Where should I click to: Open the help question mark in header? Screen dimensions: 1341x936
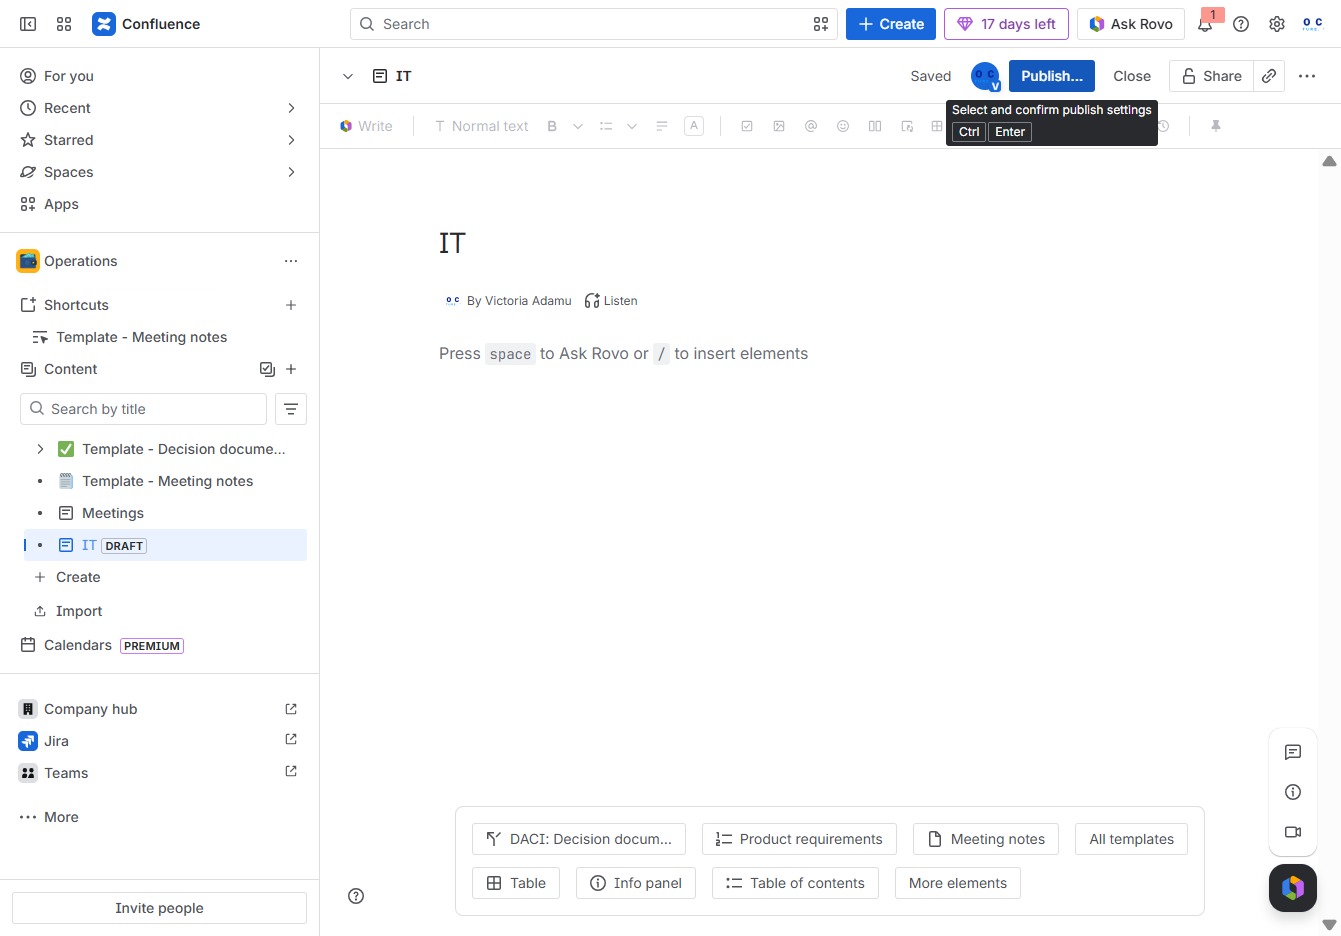click(1241, 24)
